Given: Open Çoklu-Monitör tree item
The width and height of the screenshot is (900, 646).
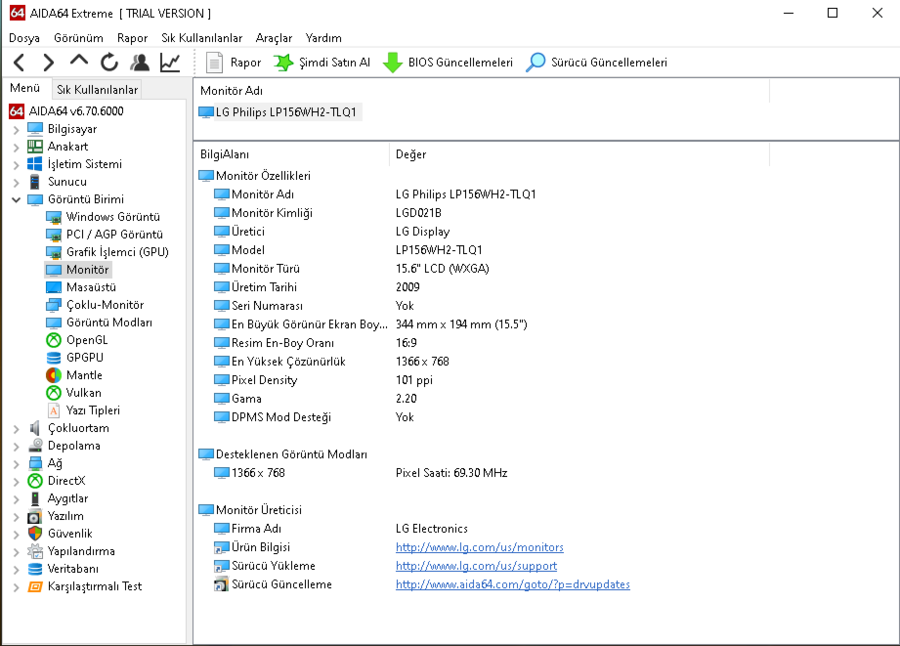Looking at the screenshot, I should pos(104,305).
